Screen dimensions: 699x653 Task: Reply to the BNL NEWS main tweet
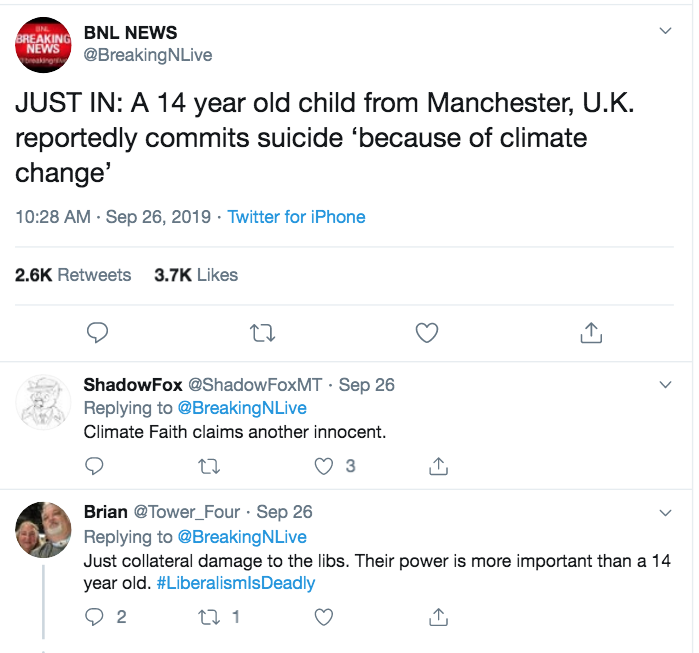97,332
